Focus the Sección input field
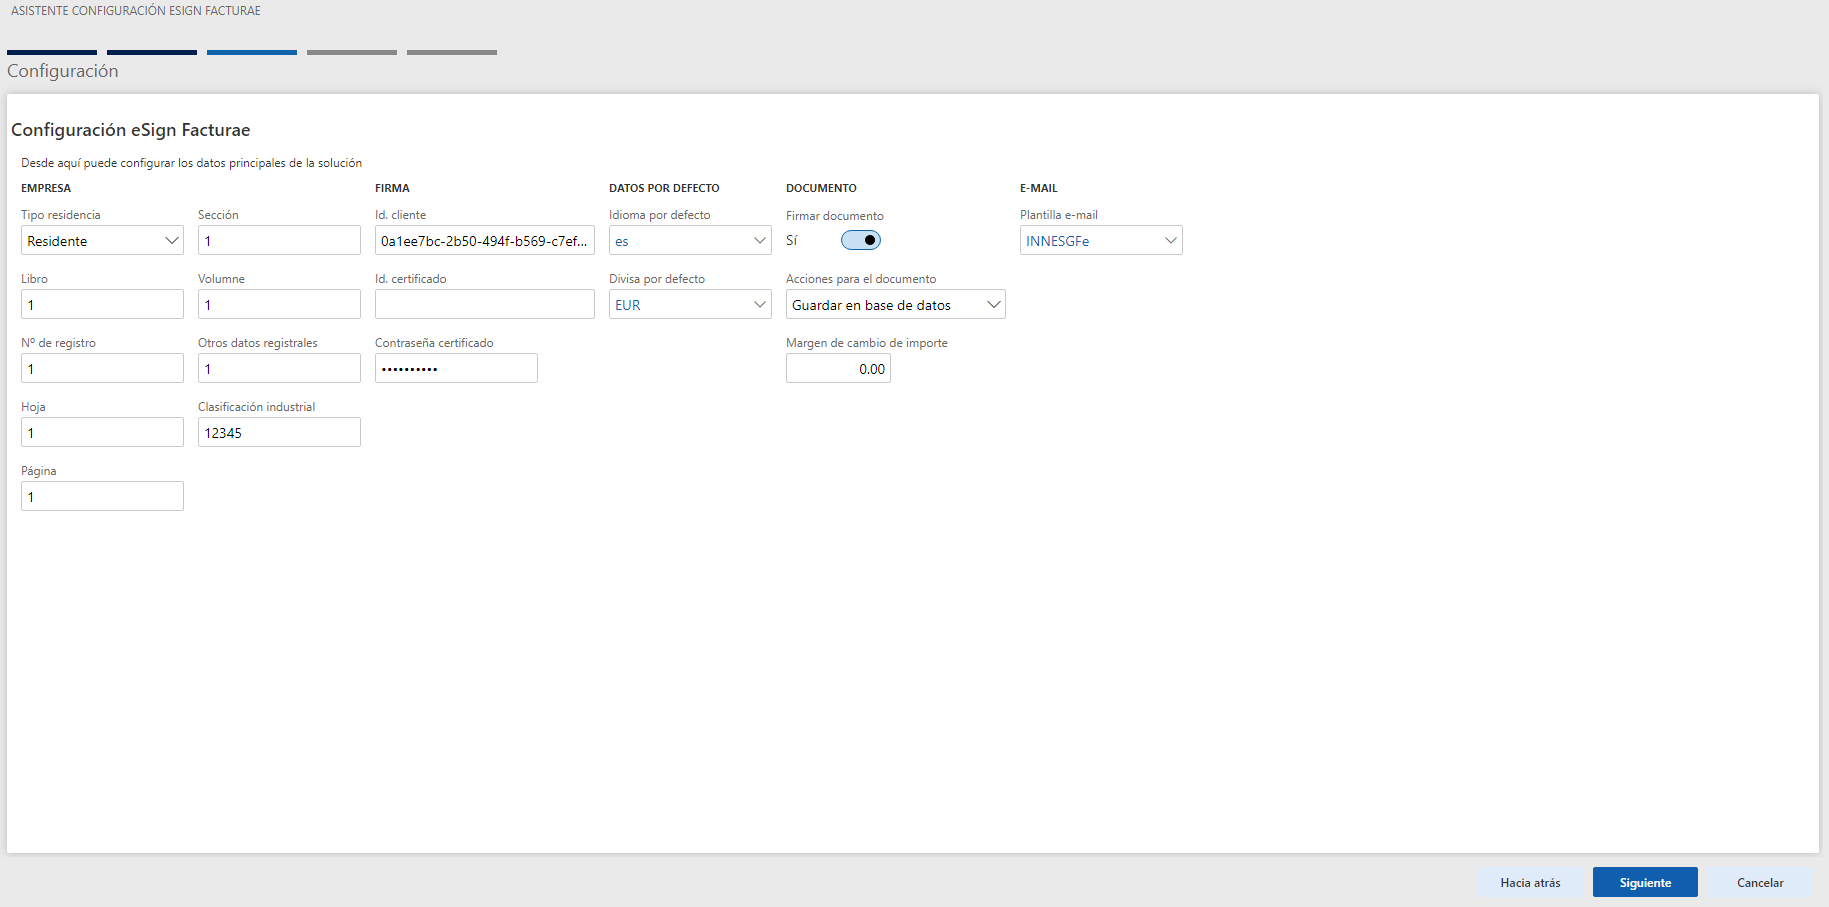 click(x=279, y=240)
